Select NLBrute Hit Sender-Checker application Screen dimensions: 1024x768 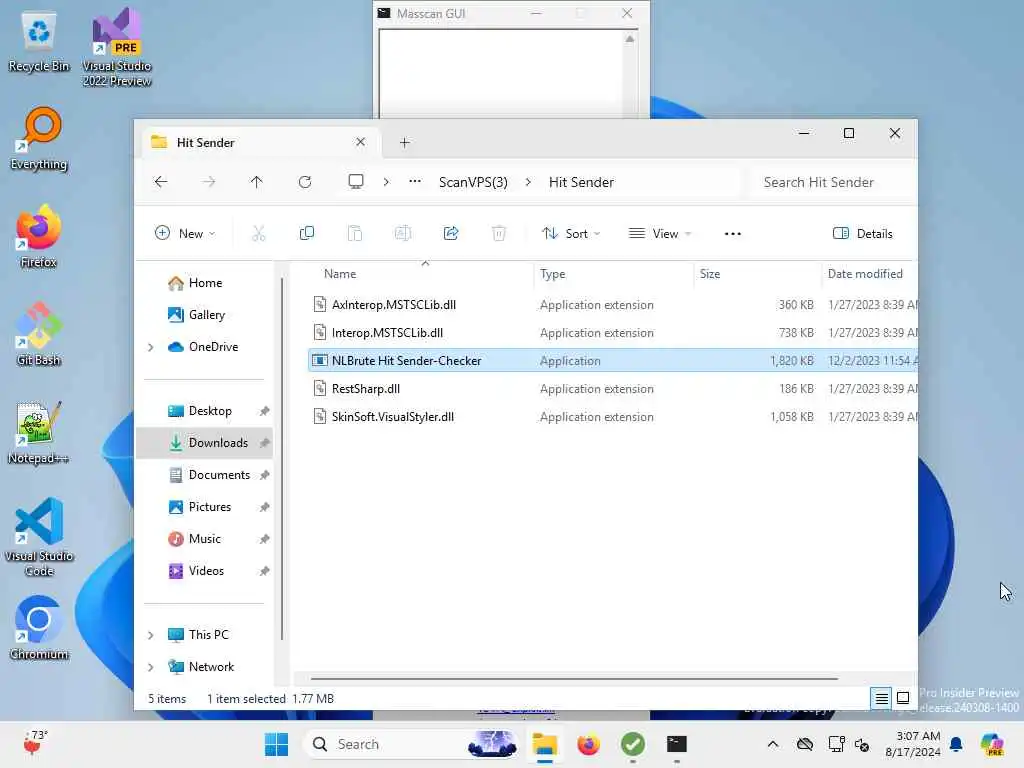point(613,360)
